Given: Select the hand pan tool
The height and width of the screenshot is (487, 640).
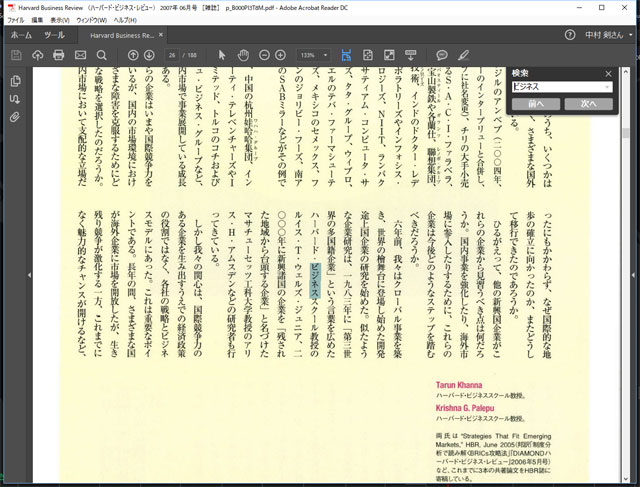Looking at the screenshot, I should [x=242, y=54].
